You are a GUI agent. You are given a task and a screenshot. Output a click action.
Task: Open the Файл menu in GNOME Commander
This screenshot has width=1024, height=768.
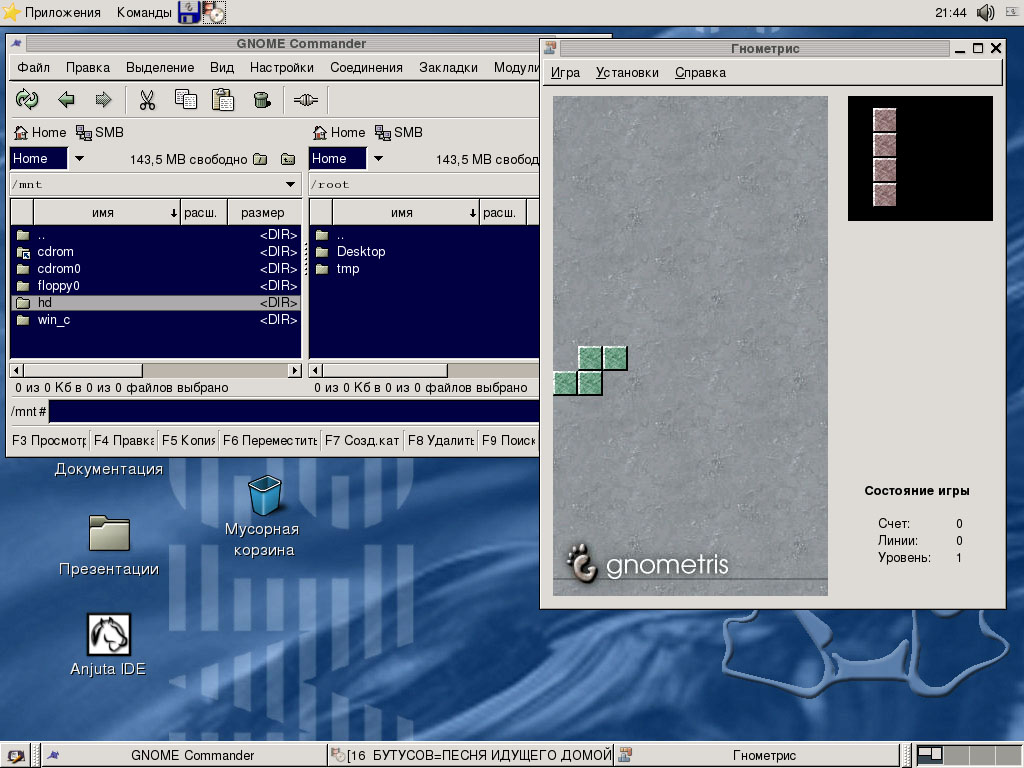click(33, 67)
